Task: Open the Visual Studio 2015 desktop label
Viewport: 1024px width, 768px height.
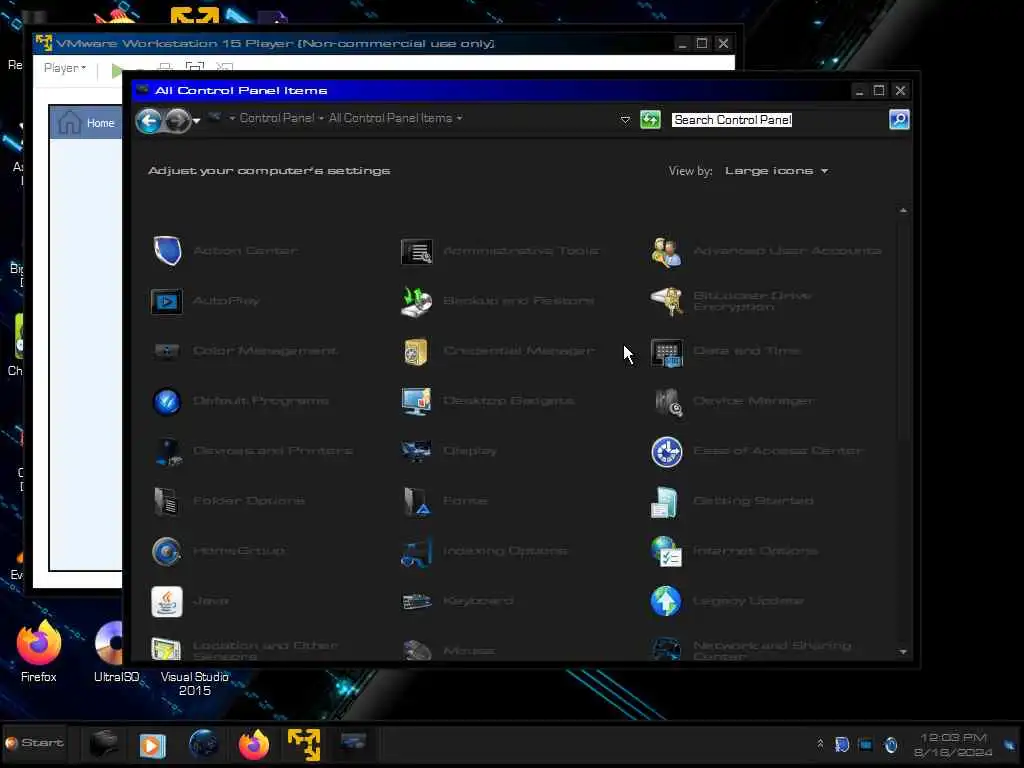Action: click(x=195, y=684)
